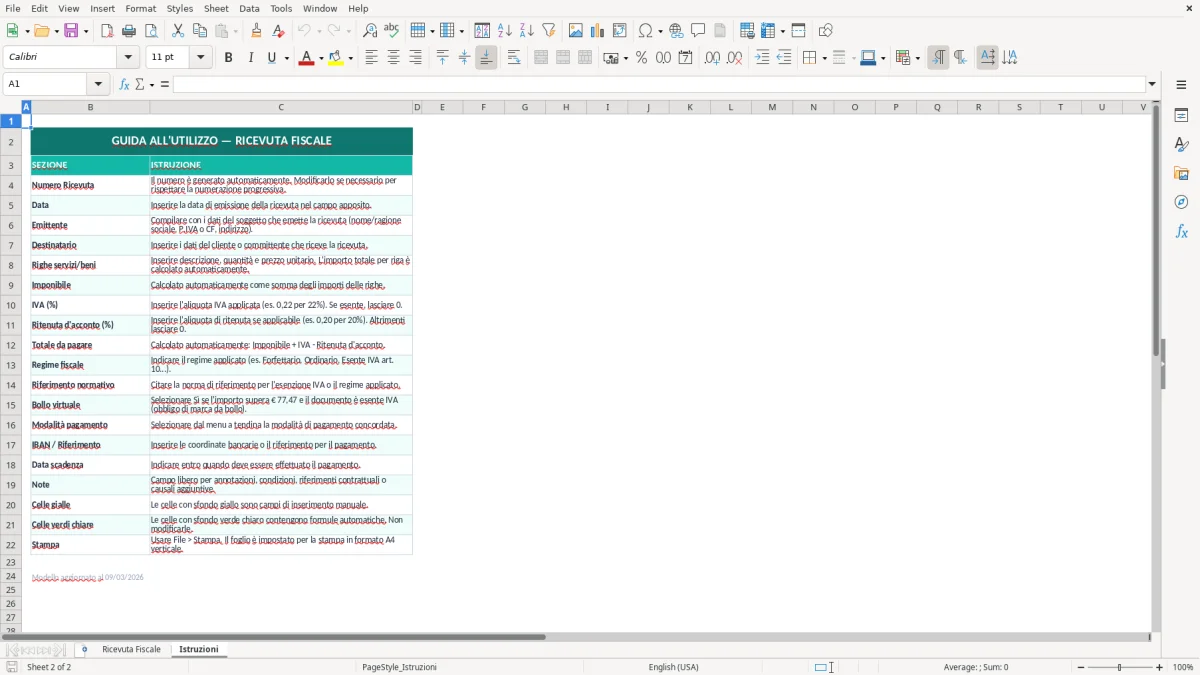Expand the Borders dropdown arrow

[824, 58]
